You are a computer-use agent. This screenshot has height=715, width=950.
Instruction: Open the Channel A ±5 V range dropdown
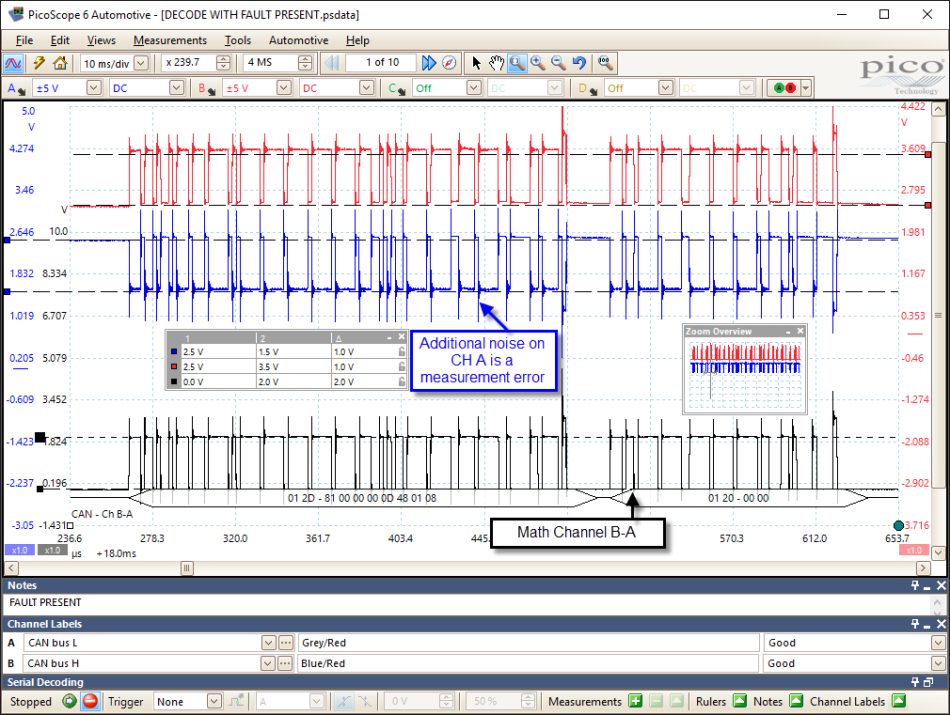tap(93, 88)
